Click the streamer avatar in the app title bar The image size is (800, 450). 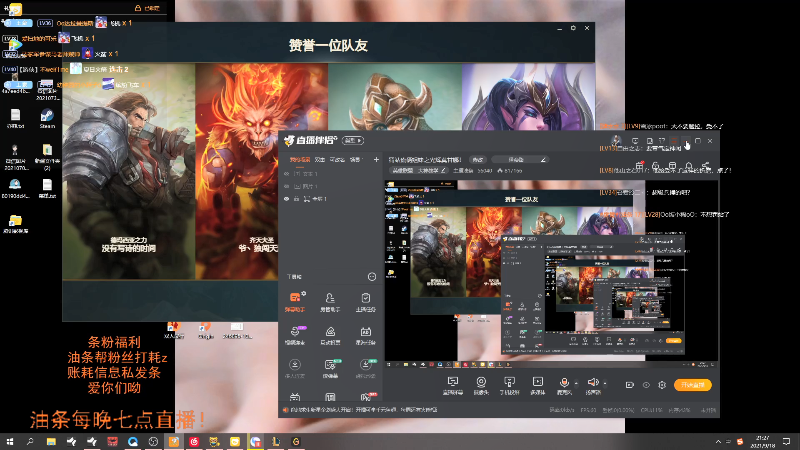pos(616,140)
